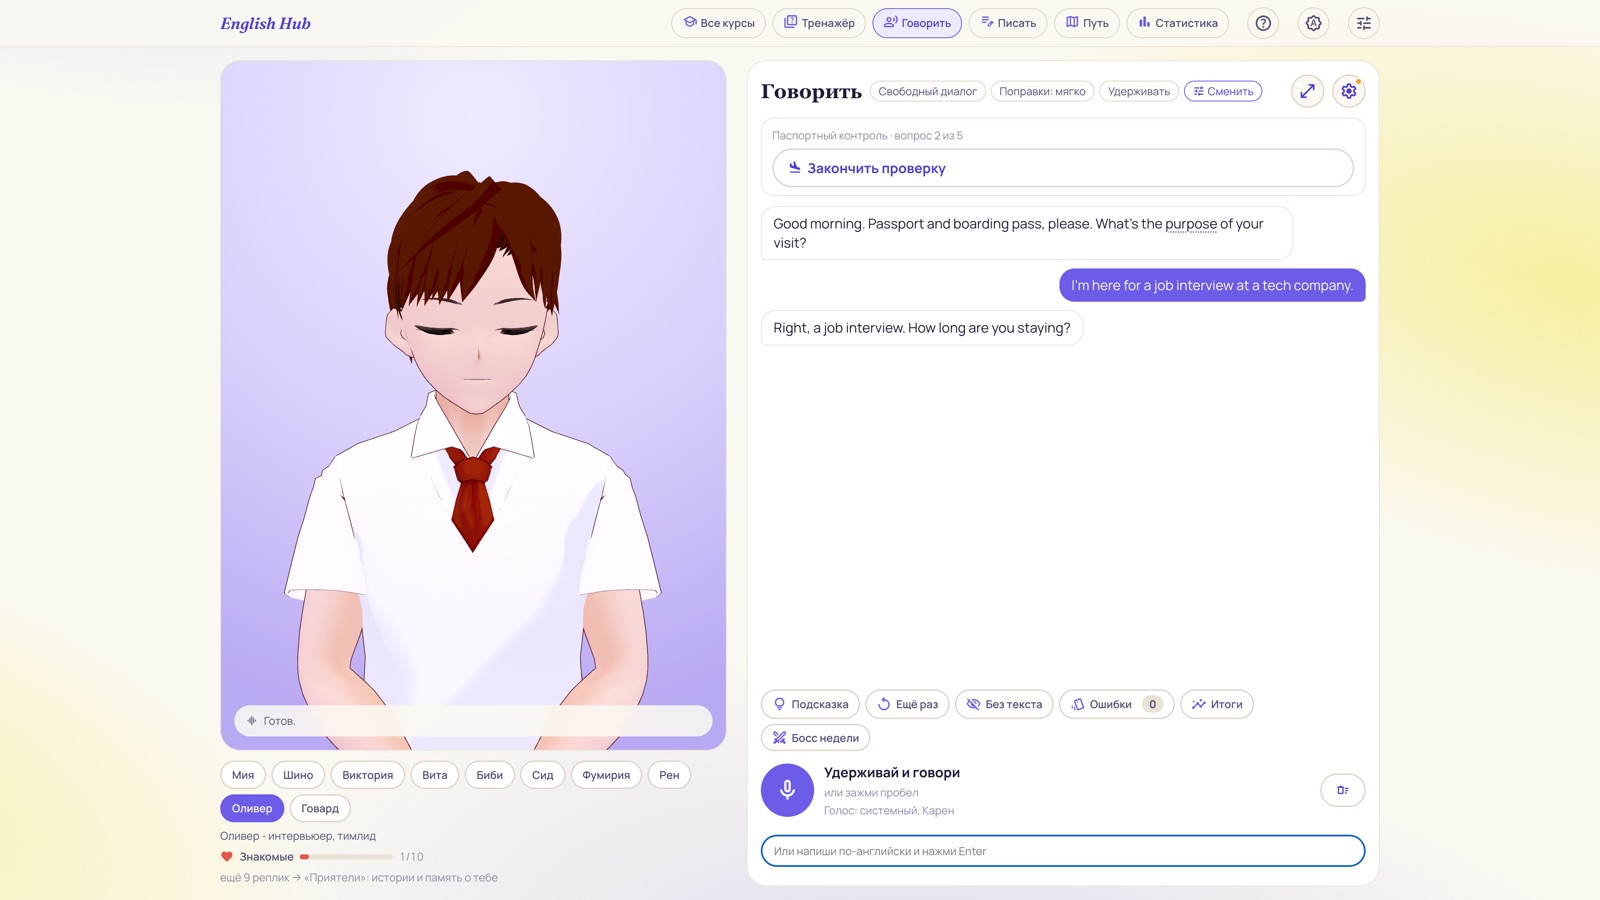Toggle Без текста mode
The width and height of the screenshot is (1600, 900).
pyautogui.click(x=1004, y=704)
